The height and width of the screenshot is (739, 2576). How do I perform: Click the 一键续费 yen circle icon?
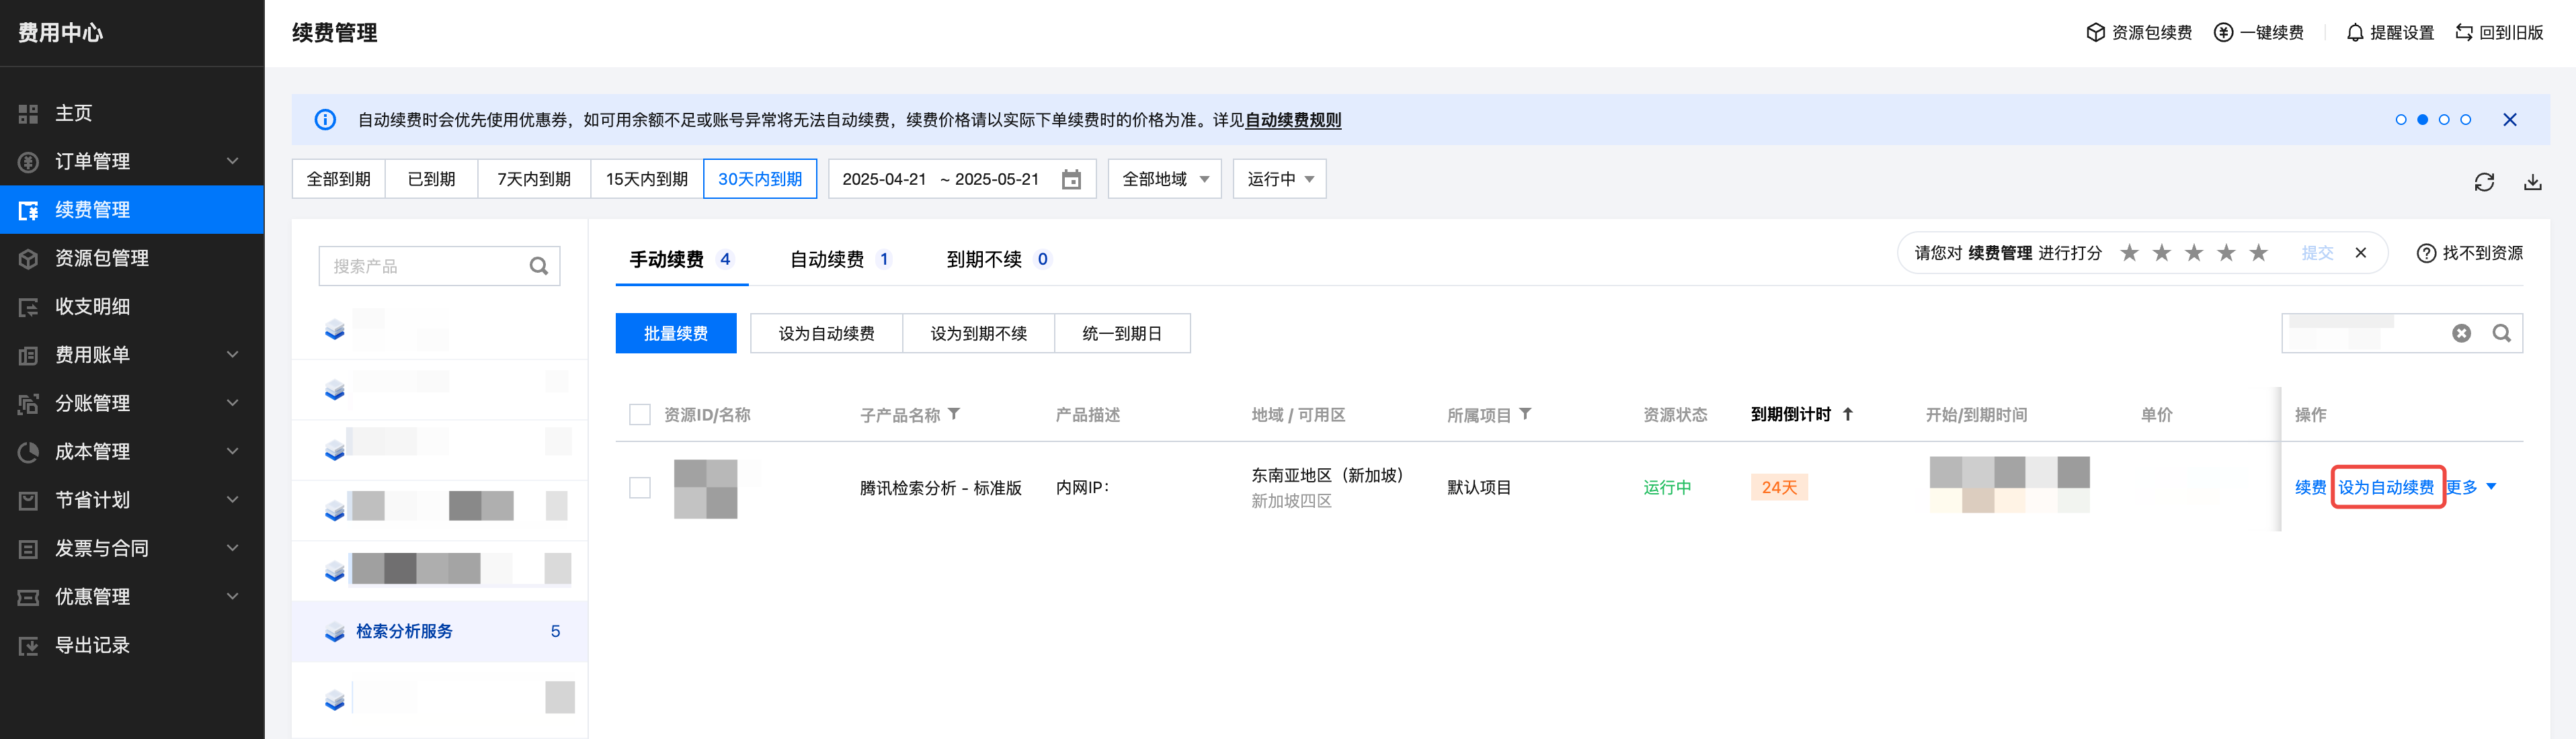click(2223, 33)
